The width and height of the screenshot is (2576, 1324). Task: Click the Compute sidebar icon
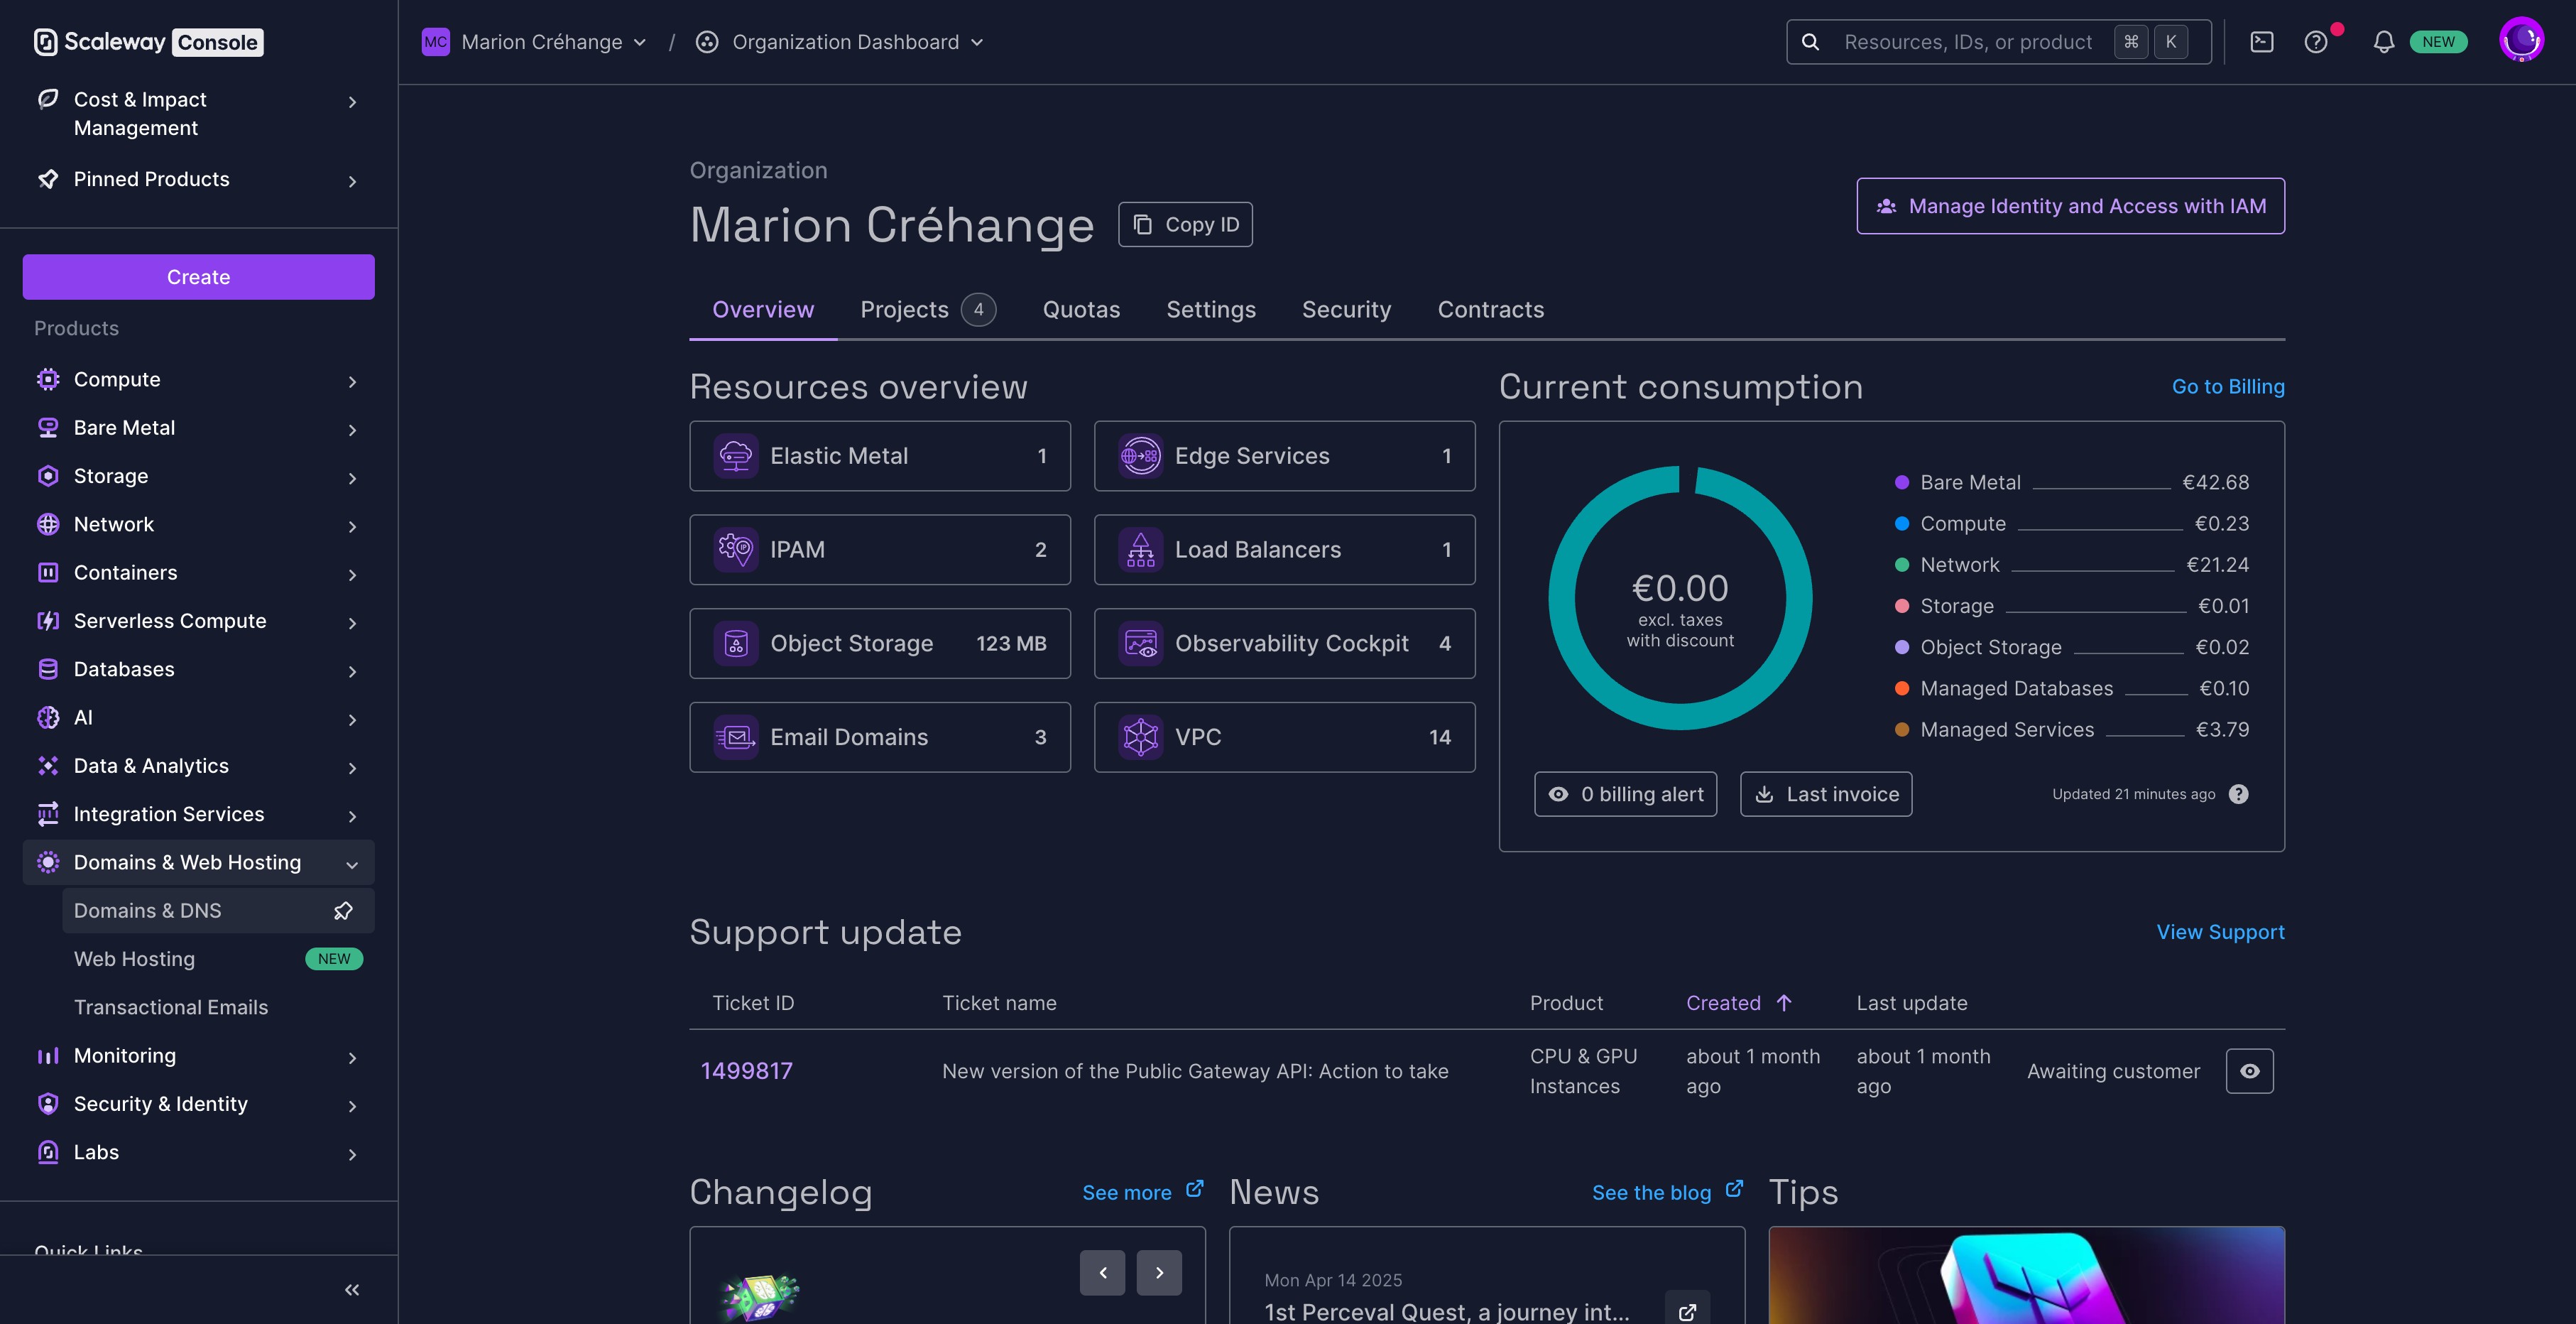pos(48,379)
